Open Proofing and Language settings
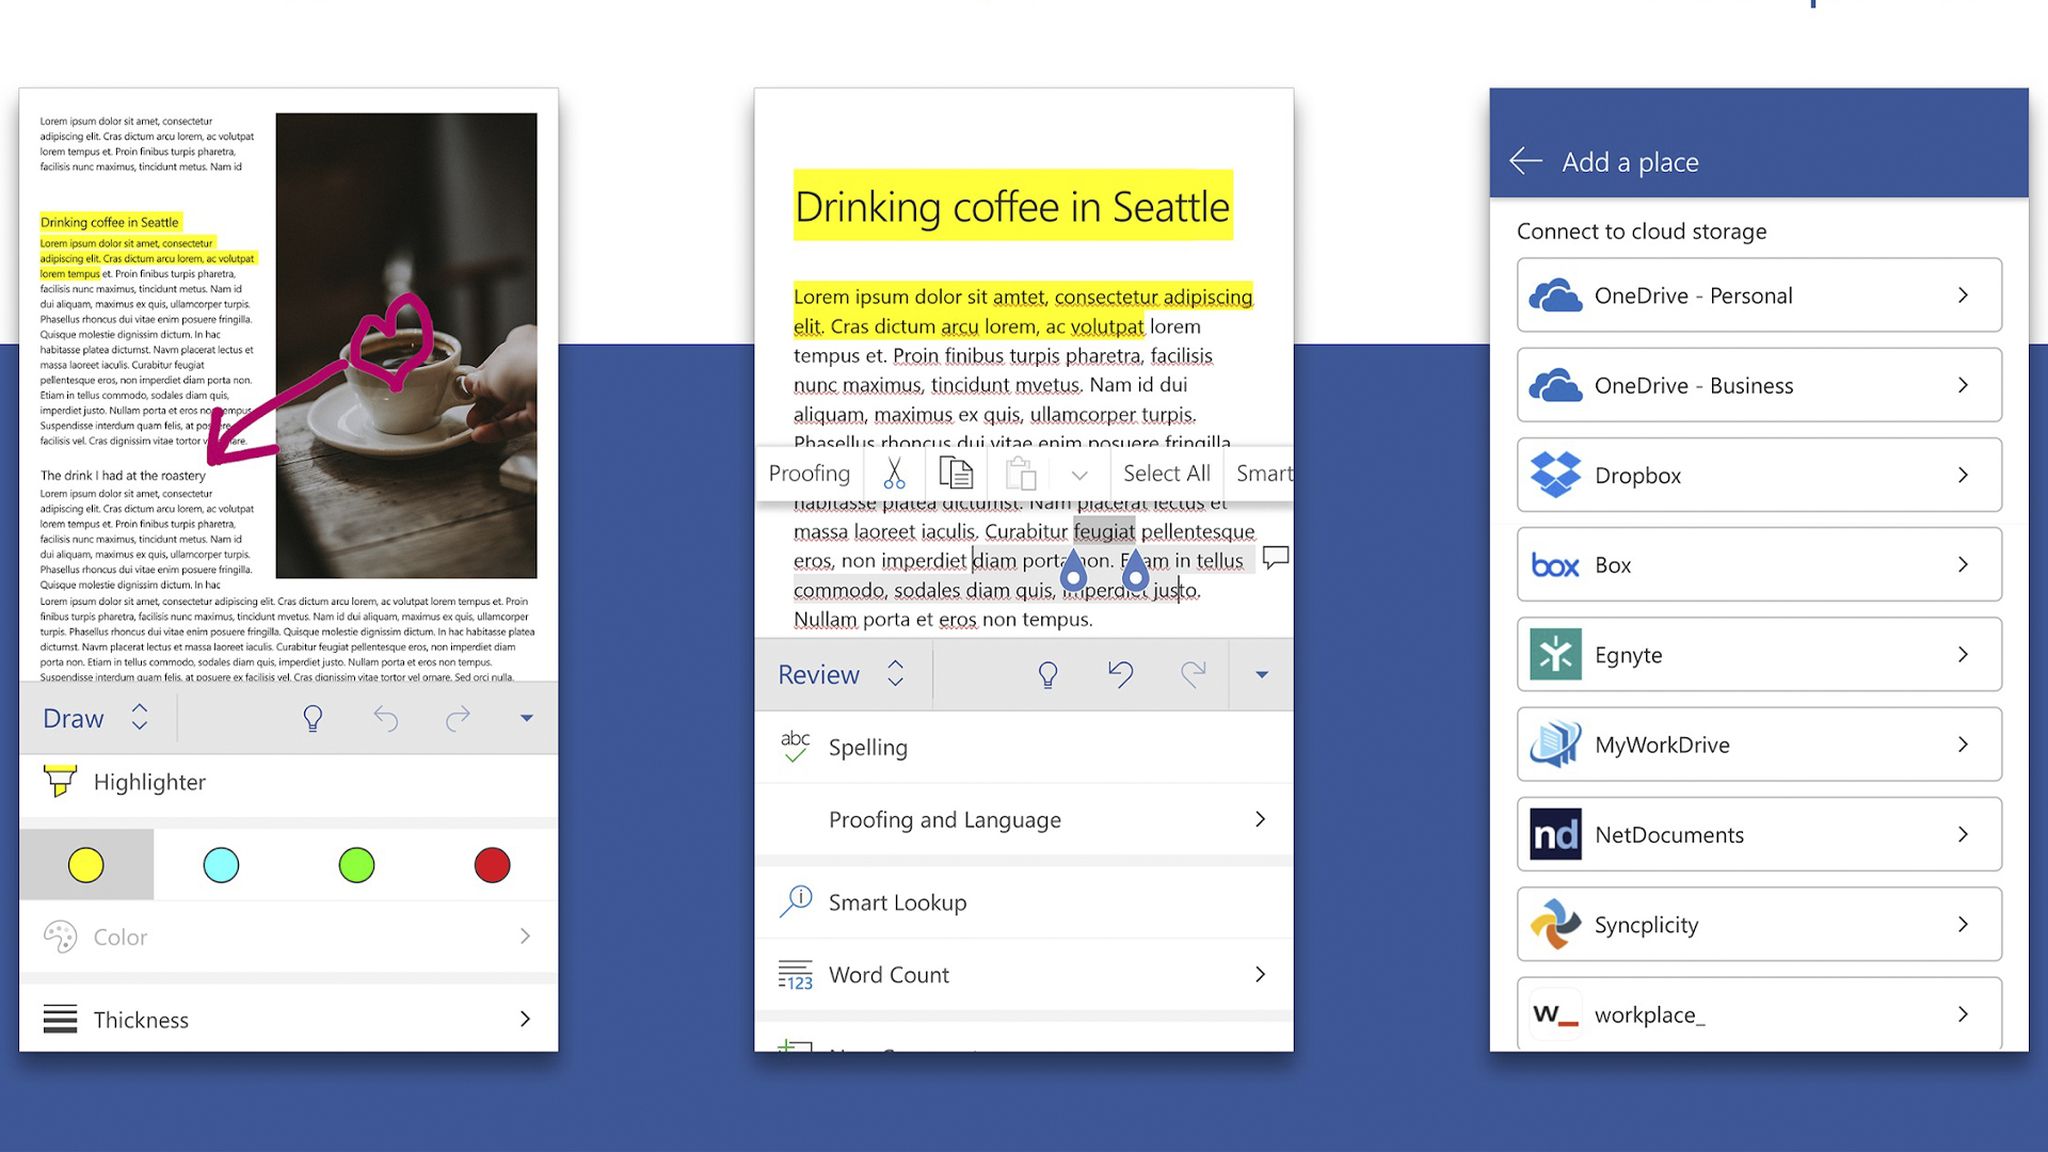Screen dimensions: 2048x1152 point(944,819)
